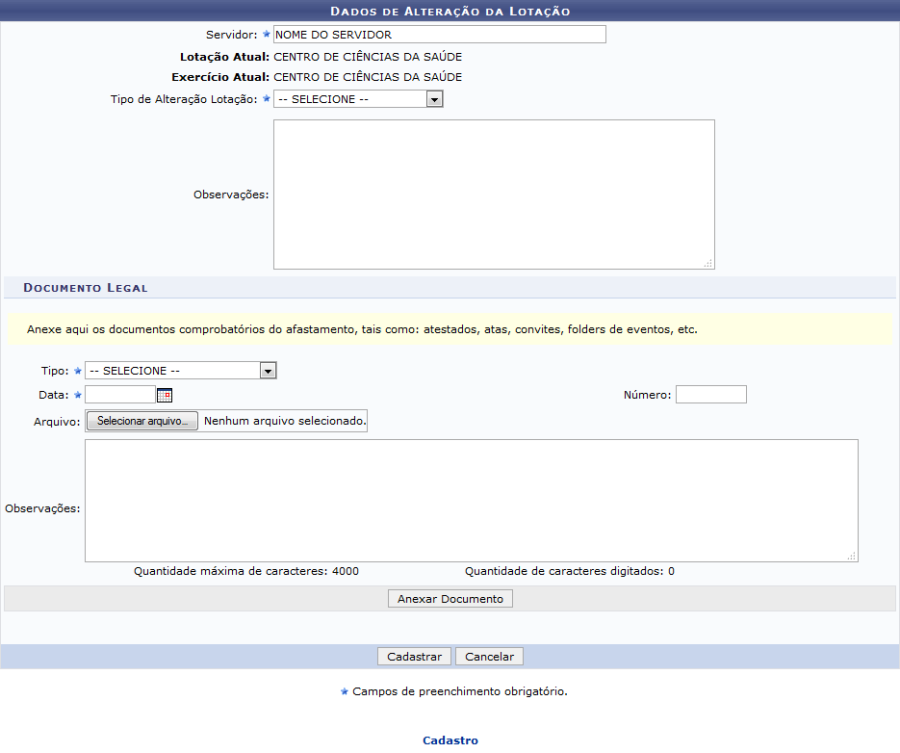Viewport: 900px width, 753px height.
Task: Click the Lotação Atual value text
Action: (x=368, y=57)
